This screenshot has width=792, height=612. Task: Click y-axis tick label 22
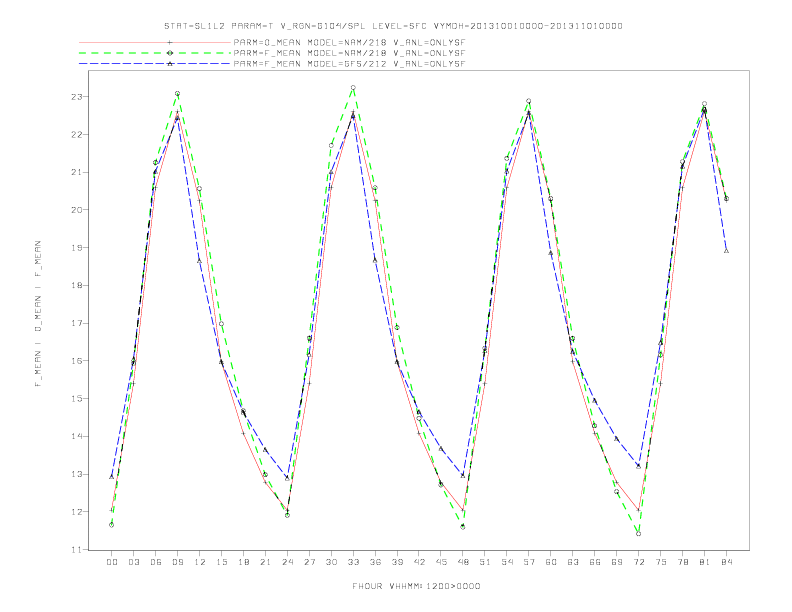pyautogui.click(x=76, y=135)
